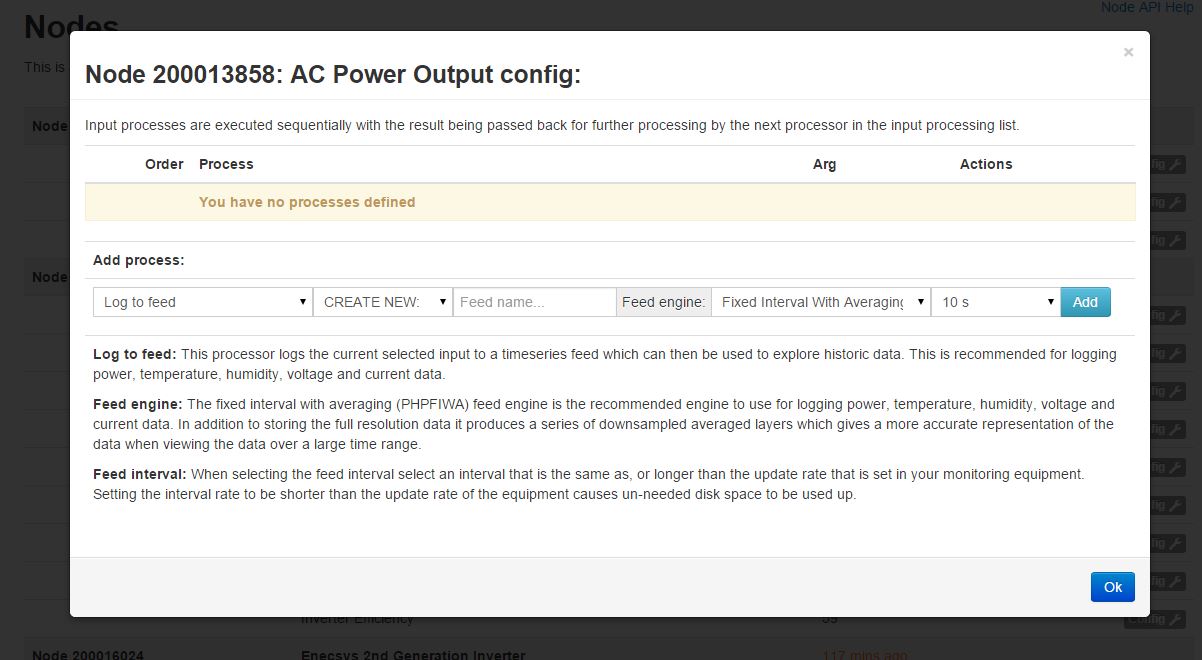
Task: Open the "Log to feed" process dropdown
Action: [x=202, y=302]
